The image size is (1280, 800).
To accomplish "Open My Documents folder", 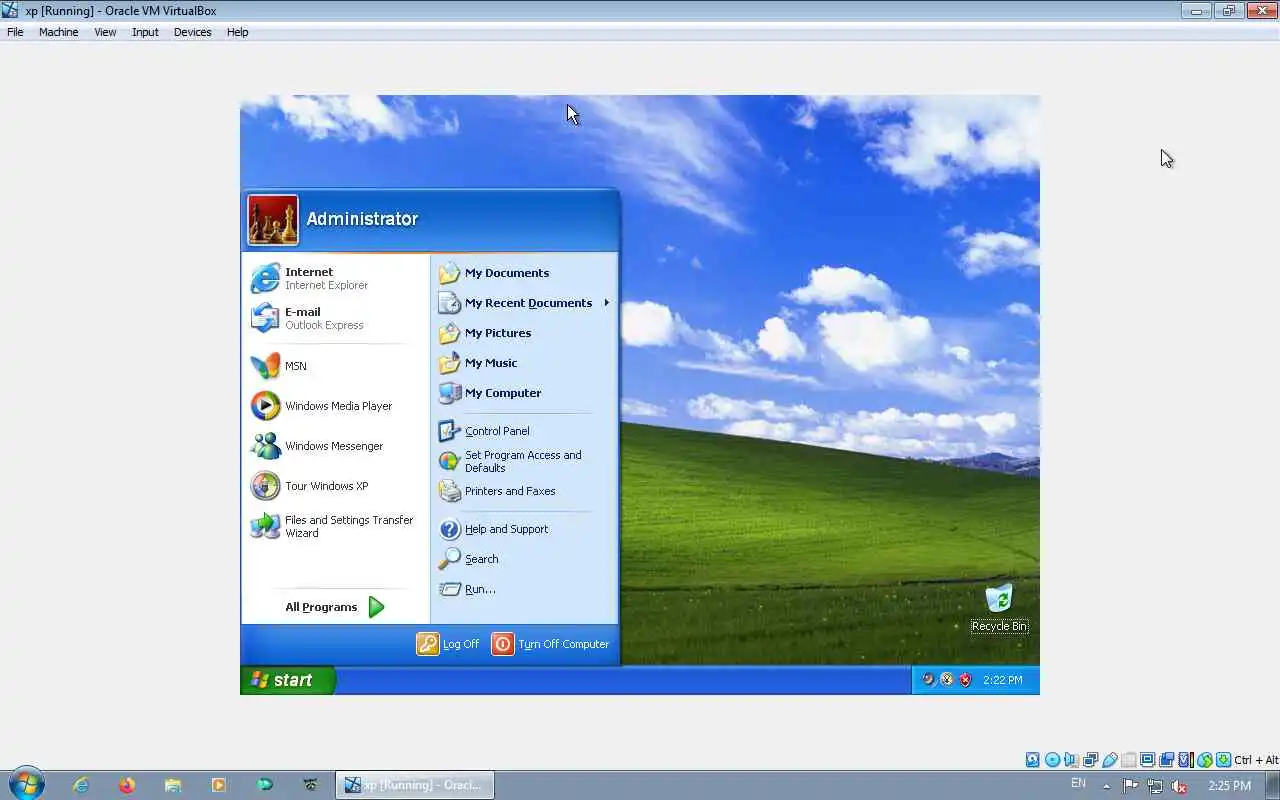I will pyautogui.click(x=524, y=273).
